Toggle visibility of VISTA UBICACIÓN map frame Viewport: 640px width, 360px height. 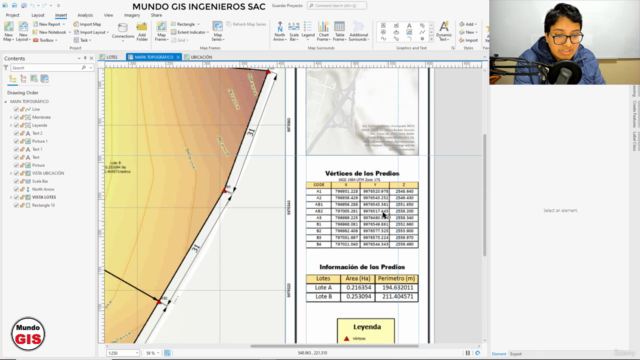click(x=16, y=173)
